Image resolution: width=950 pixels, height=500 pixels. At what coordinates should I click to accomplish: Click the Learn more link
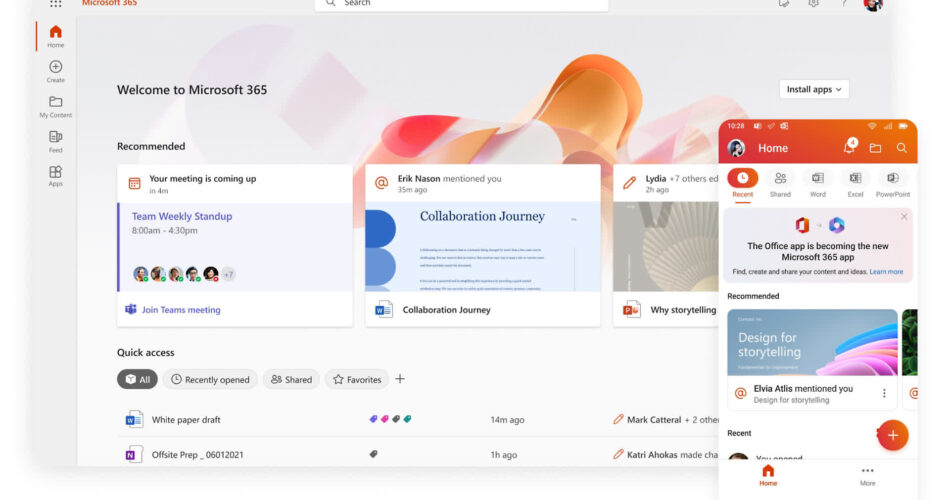click(x=886, y=272)
